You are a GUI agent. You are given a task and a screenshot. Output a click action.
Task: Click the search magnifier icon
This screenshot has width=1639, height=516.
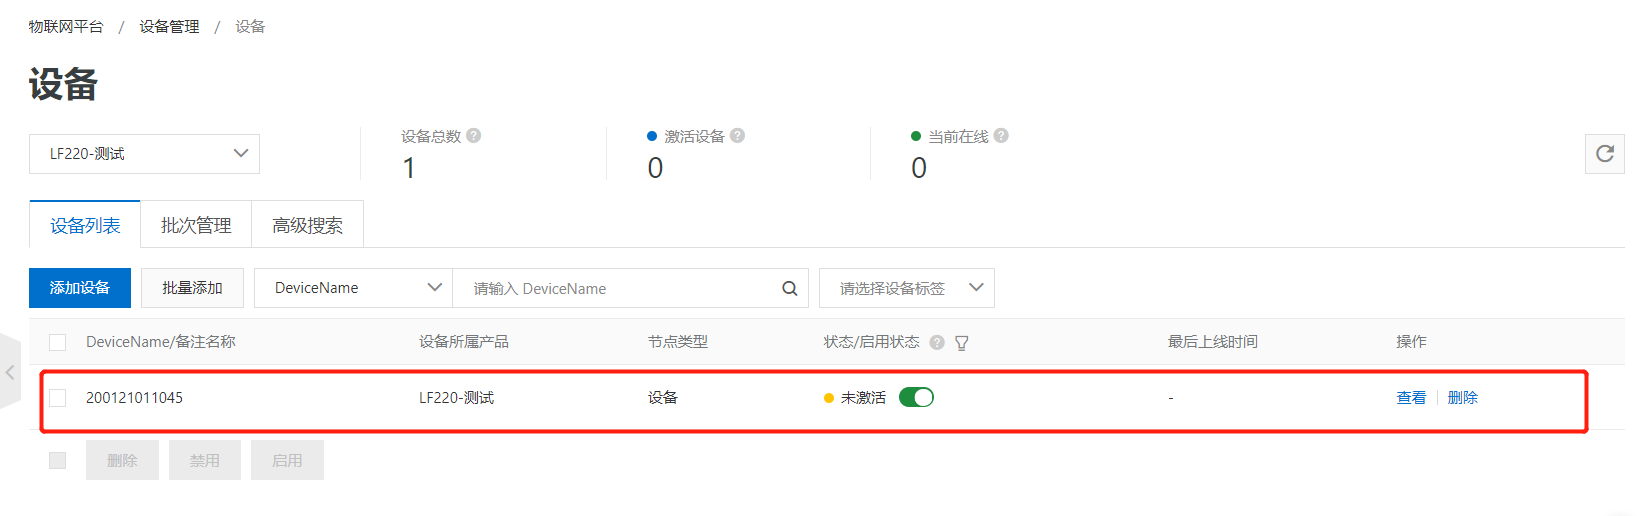(x=789, y=289)
